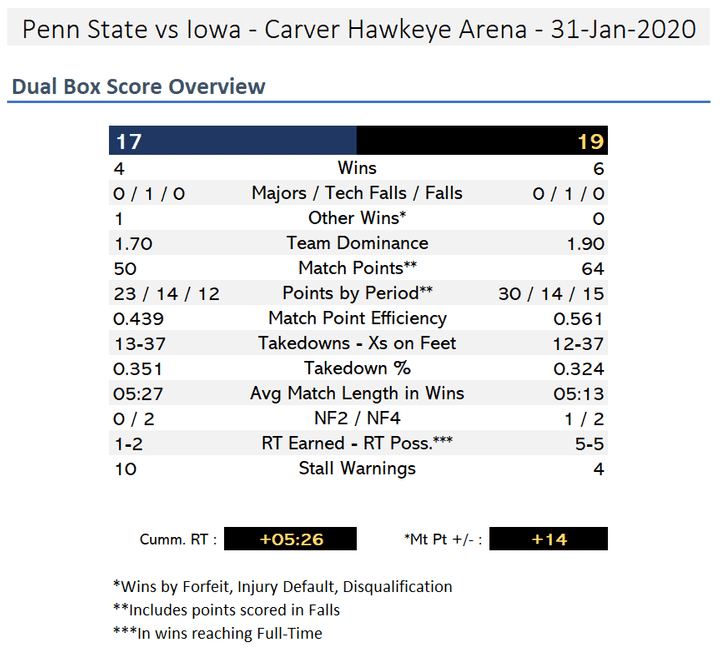Viewport: 720px width, 649px height.
Task: Click the Stall Warnings label
Action: coord(357,468)
